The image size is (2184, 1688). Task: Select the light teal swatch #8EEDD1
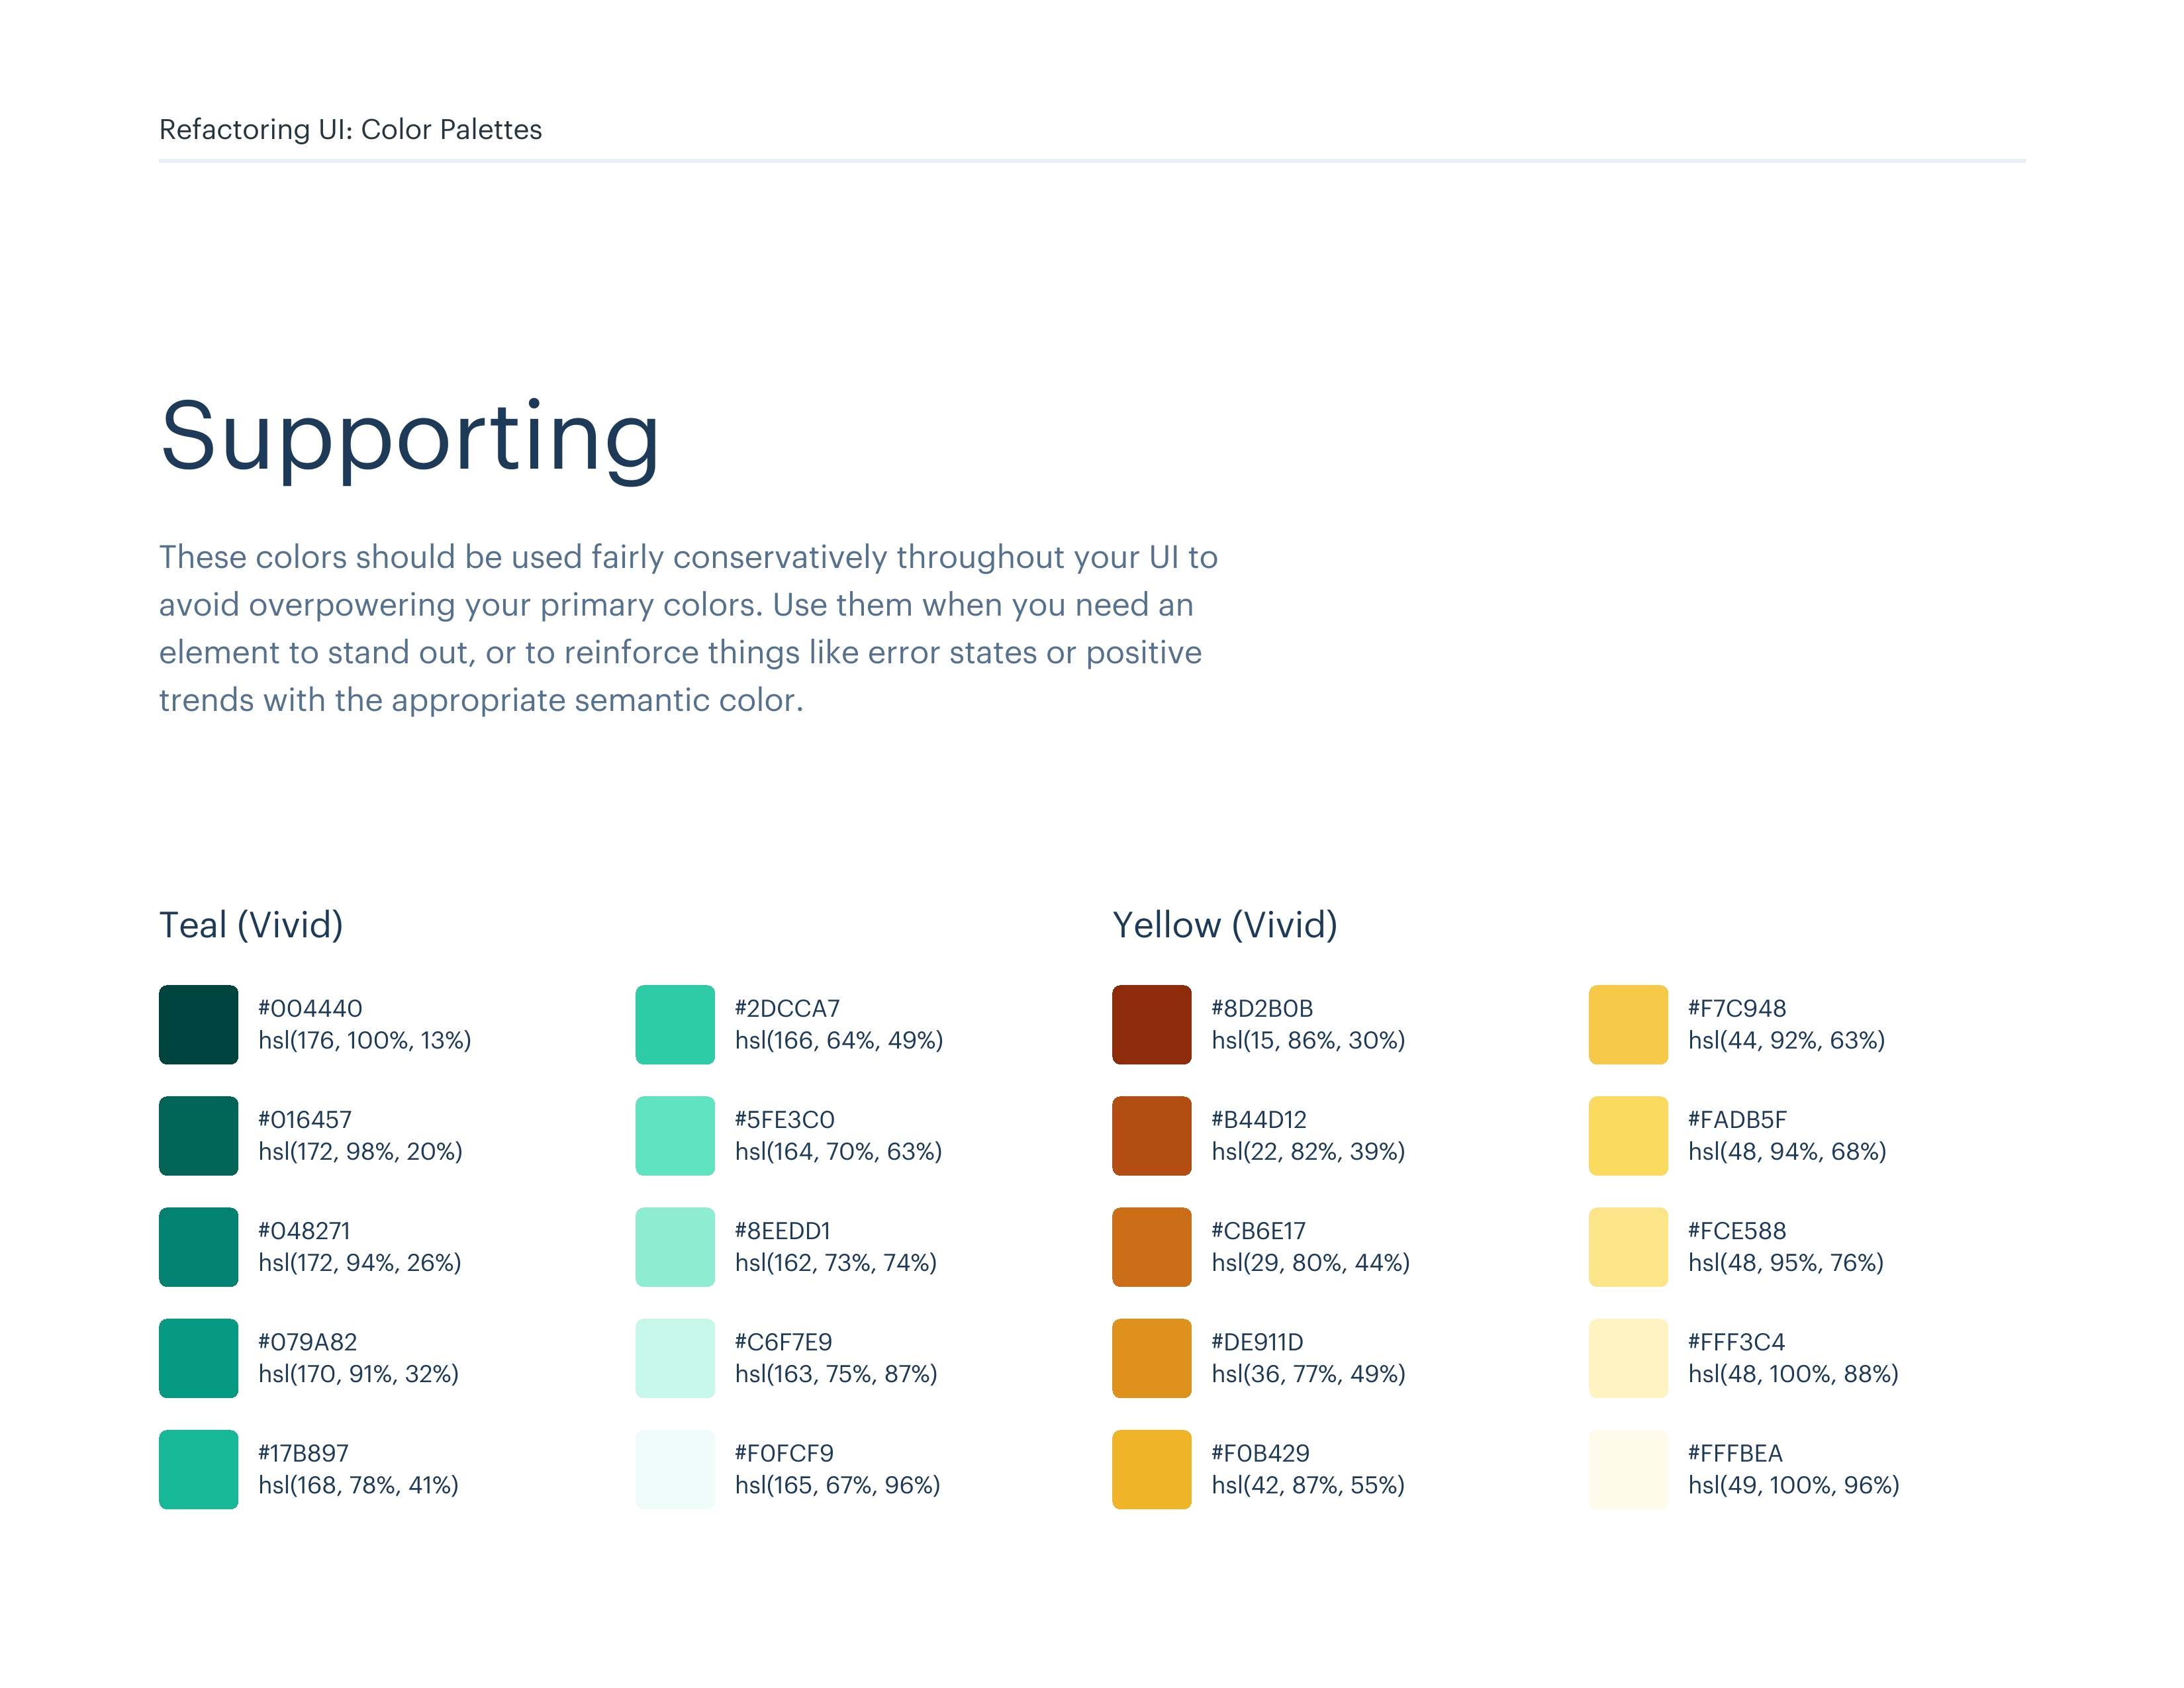click(x=675, y=1246)
